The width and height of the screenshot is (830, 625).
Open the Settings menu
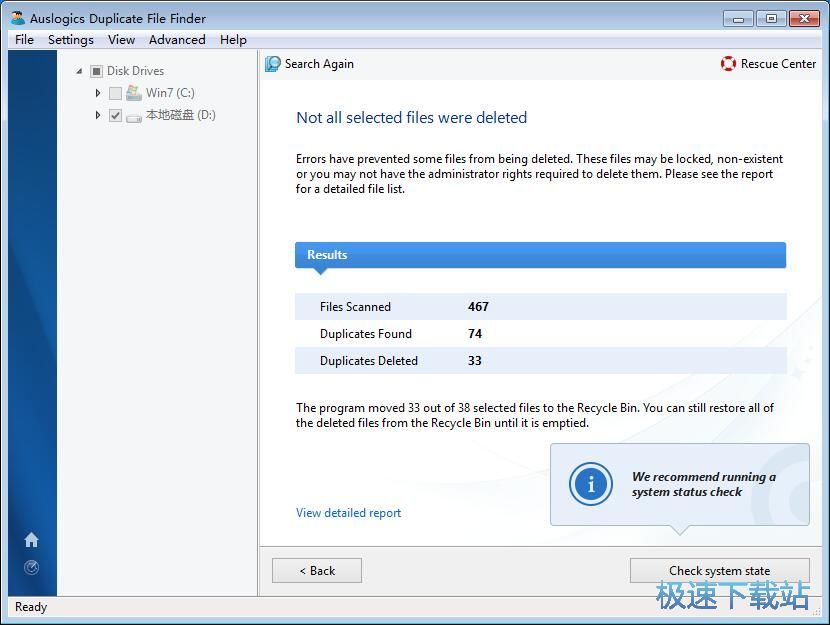click(x=70, y=40)
